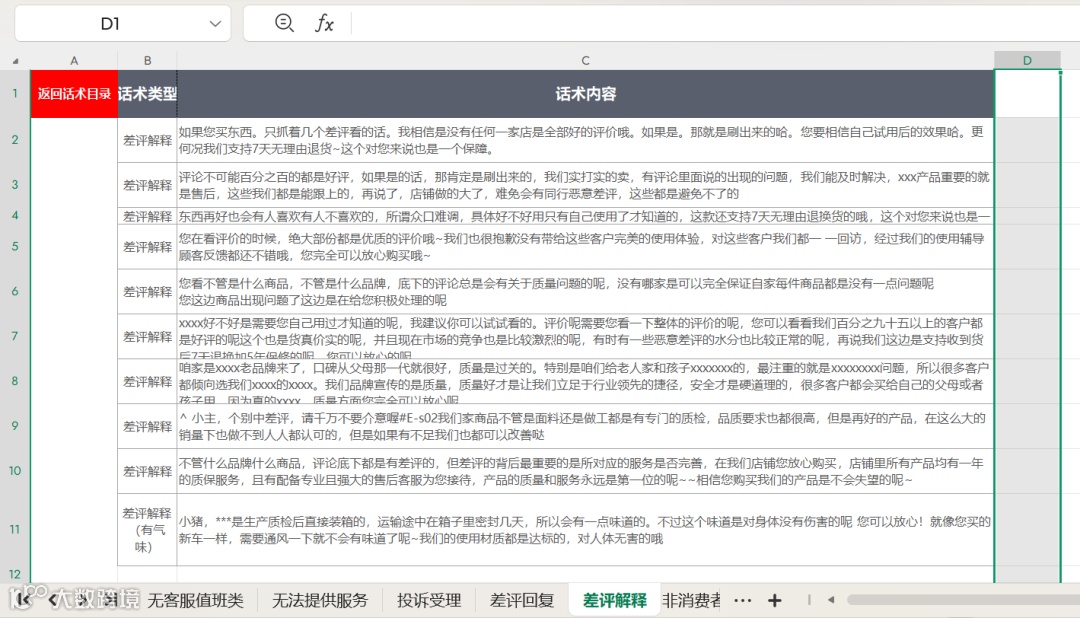Click 差评解释 cell in row 2

tap(147, 140)
